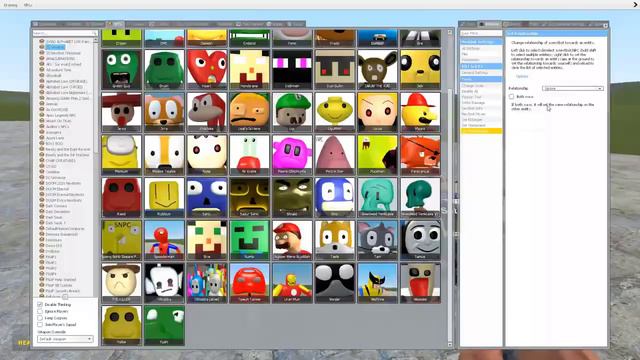
Task: Select Attack On Titan category in tree
Action: click(x=58, y=121)
